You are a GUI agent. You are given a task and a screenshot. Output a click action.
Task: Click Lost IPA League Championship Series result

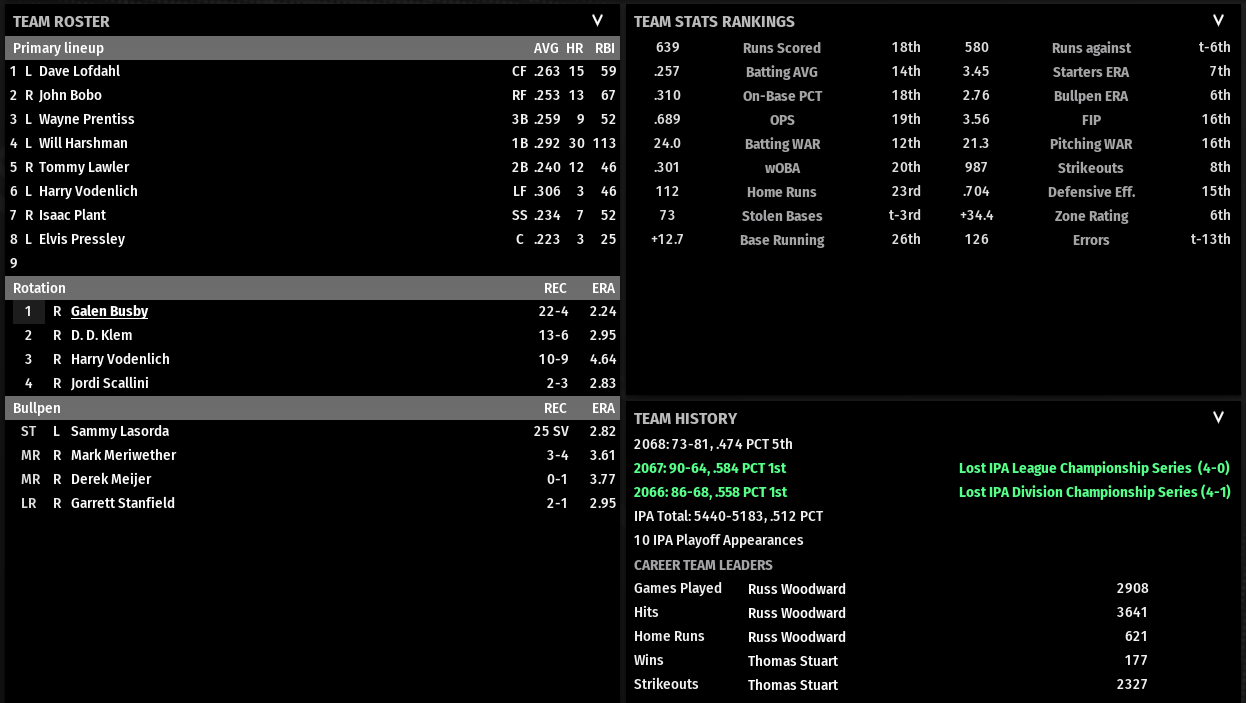click(x=1095, y=468)
